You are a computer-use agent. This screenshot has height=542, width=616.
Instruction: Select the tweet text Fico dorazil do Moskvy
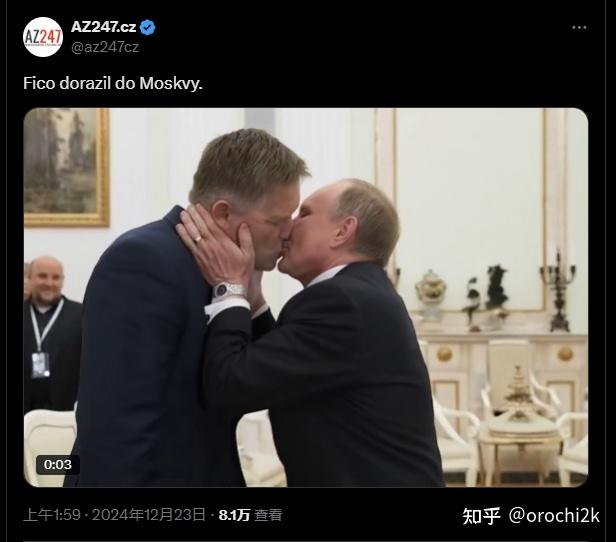tap(113, 83)
